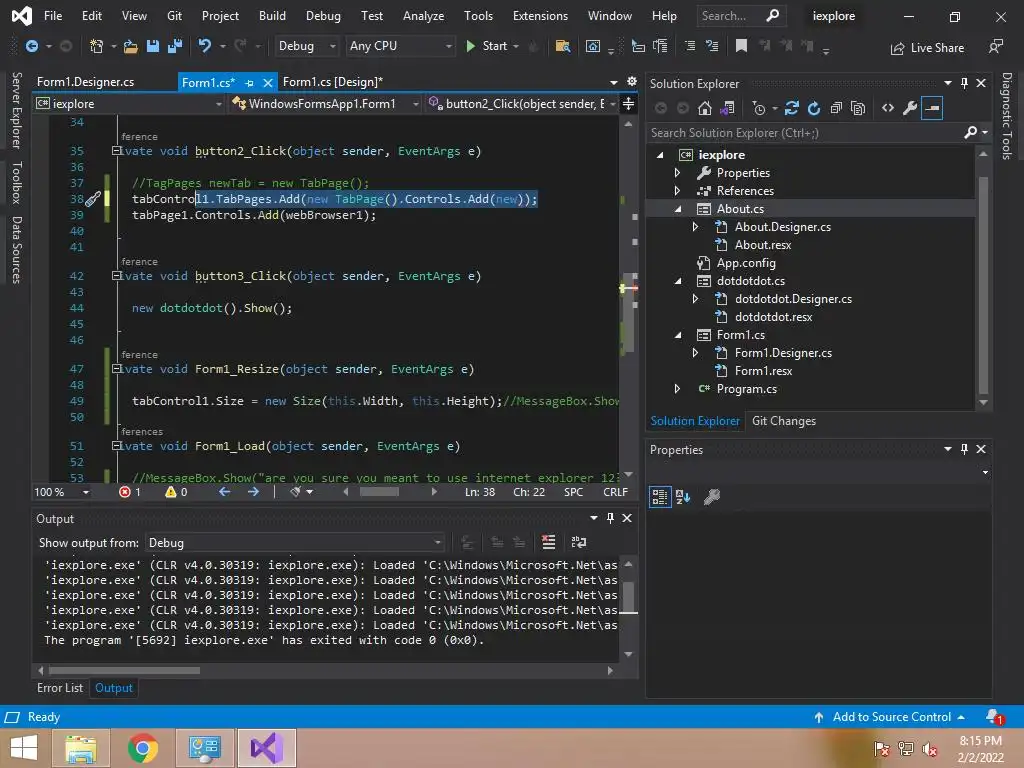Open the Debug configuration dropdown

[x=307, y=46]
